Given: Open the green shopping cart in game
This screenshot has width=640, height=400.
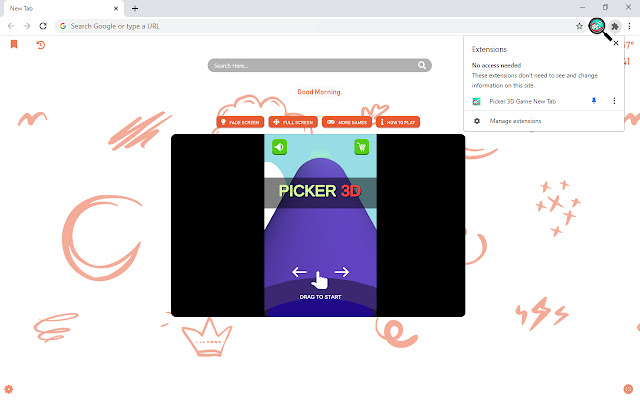Looking at the screenshot, I should pyautogui.click(x=362, y=147).
